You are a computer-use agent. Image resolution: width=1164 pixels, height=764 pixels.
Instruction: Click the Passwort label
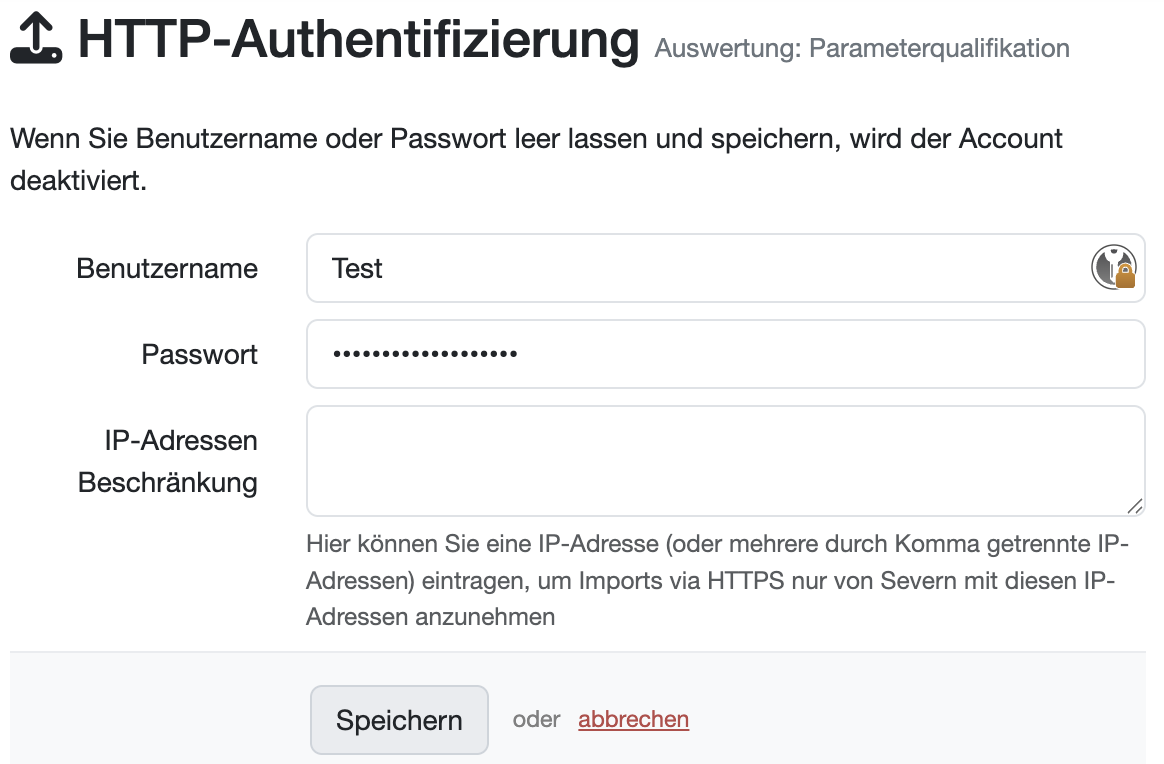tap(200, 354)
